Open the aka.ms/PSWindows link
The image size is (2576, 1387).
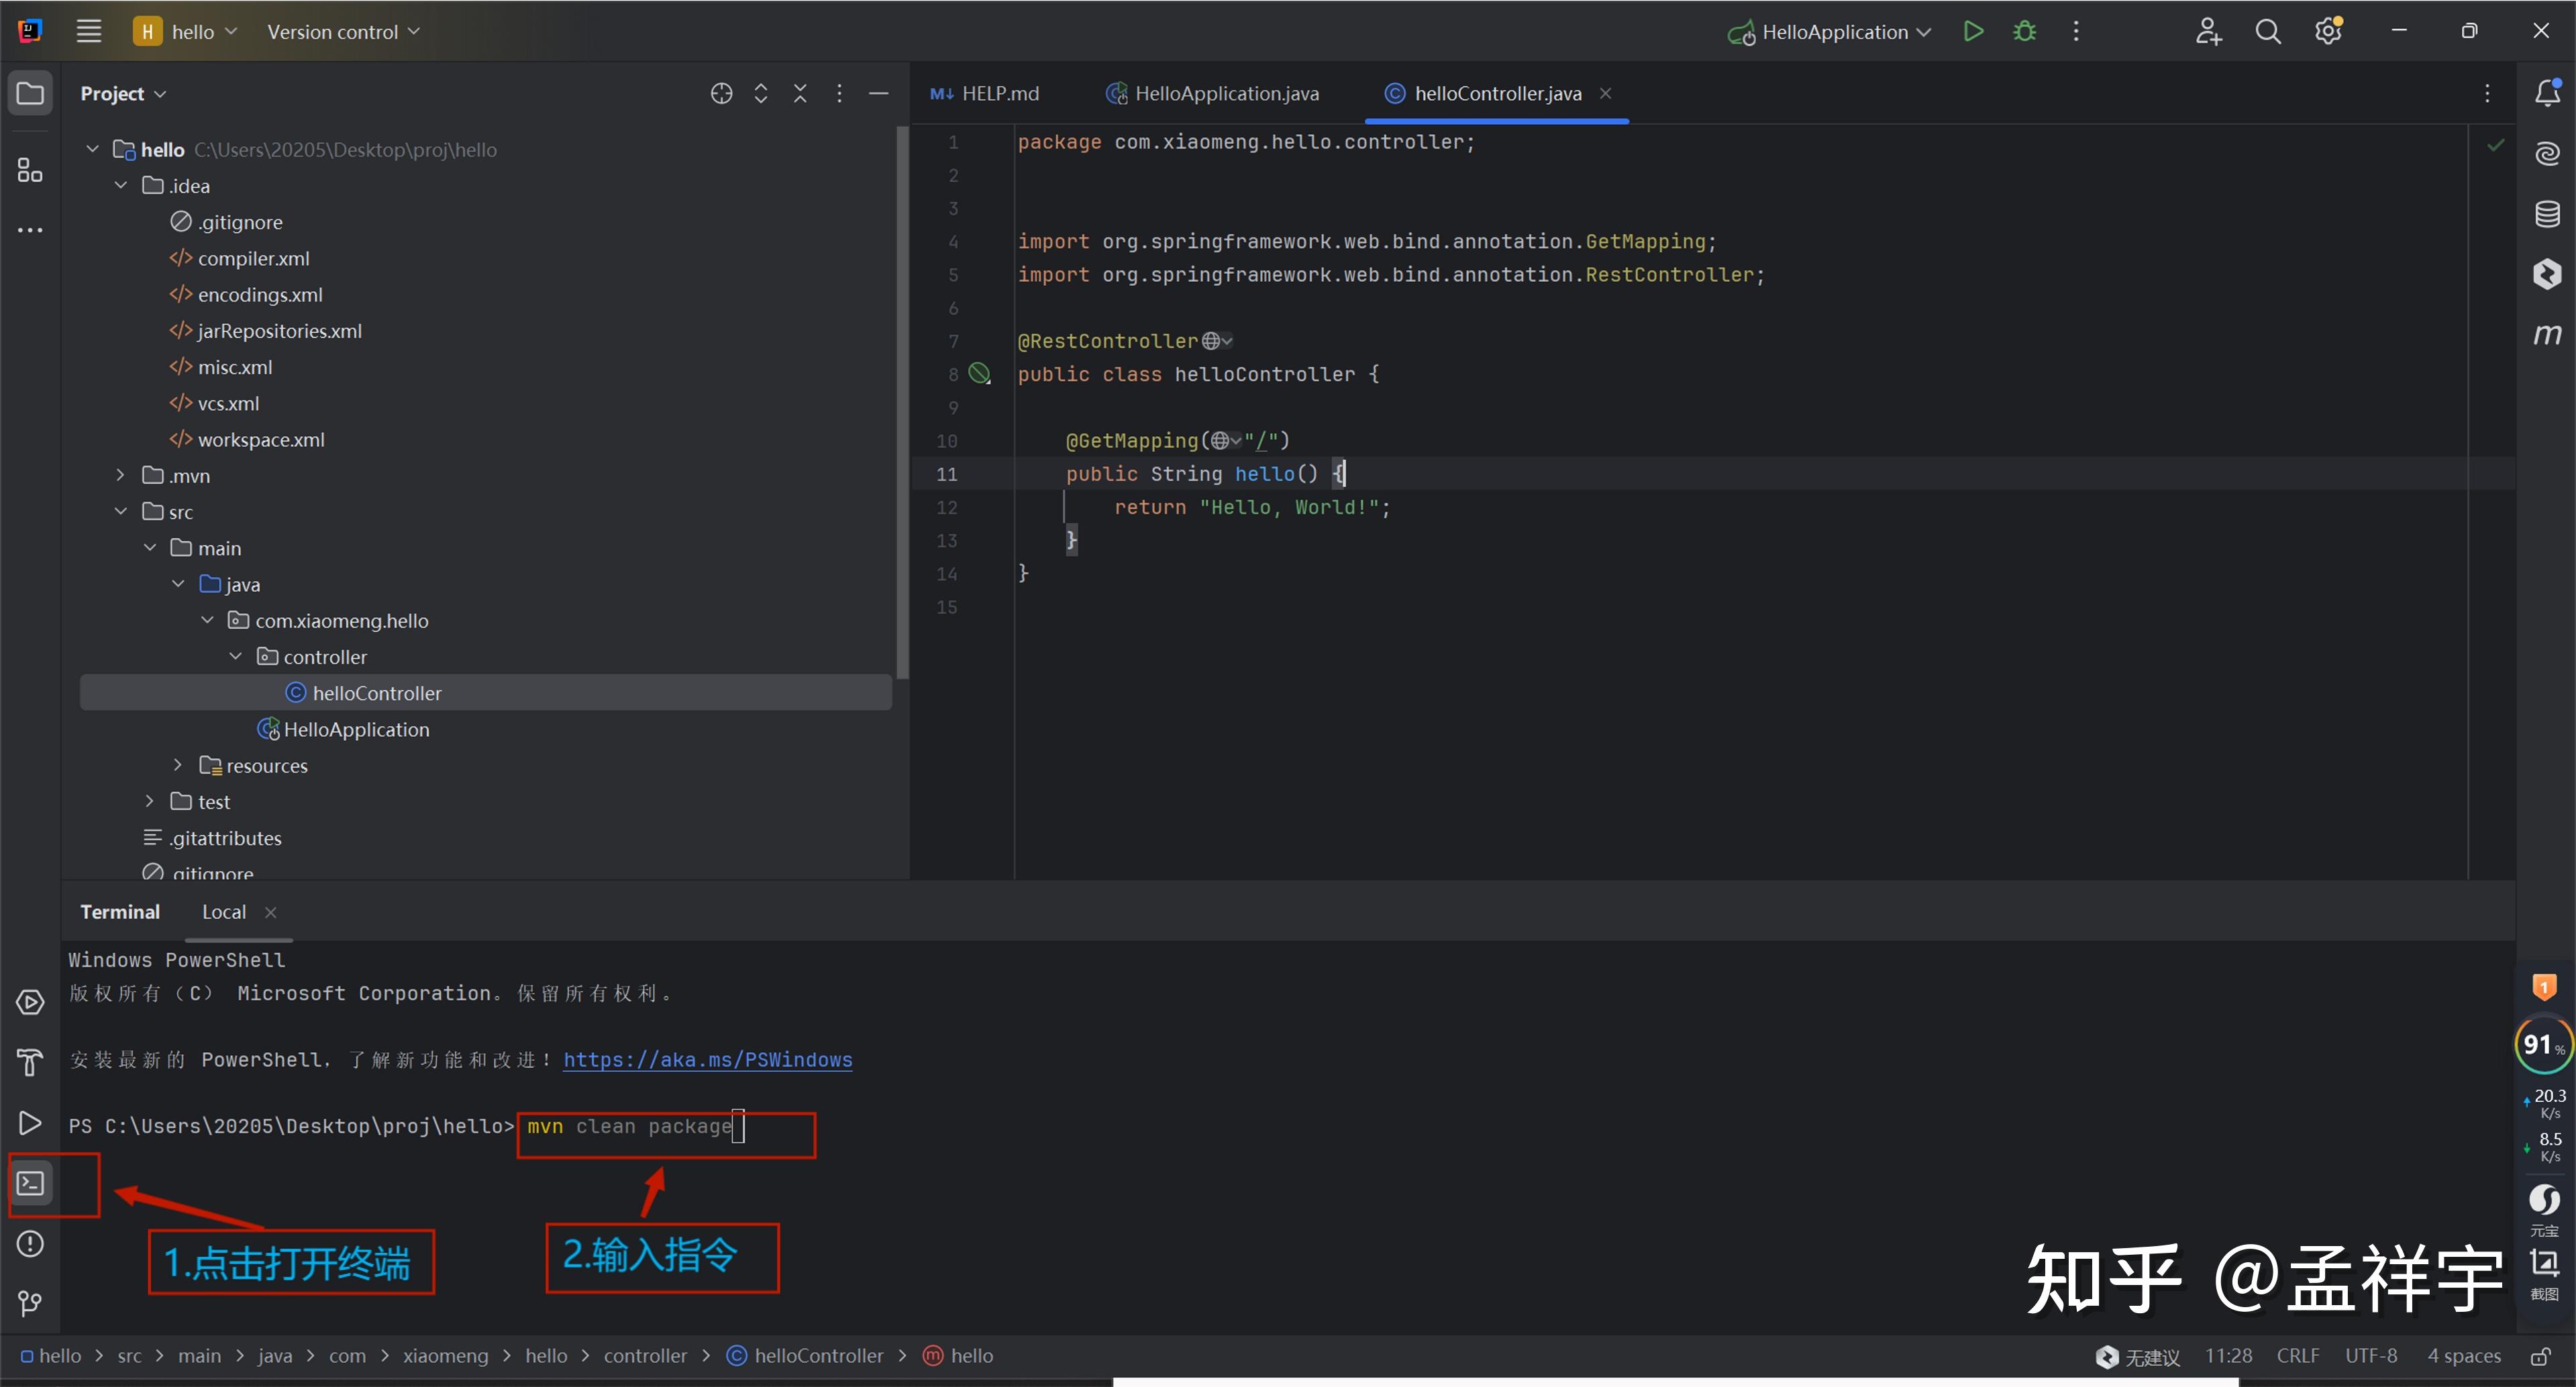coord(707,1059)
